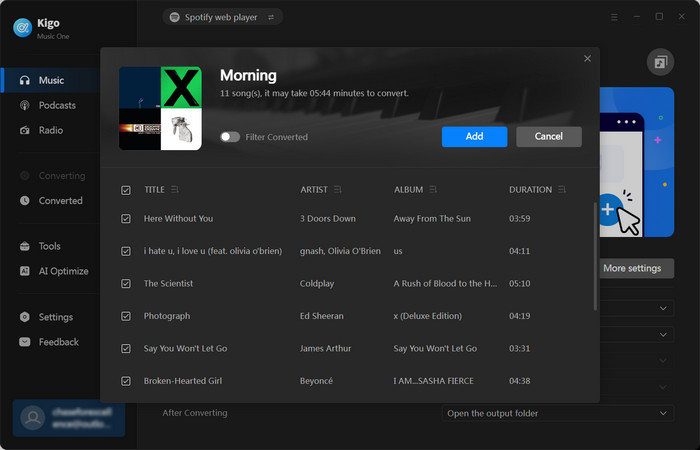Open the music library round button
Viewport: 700px width, 450px height.
tap(660, 62)
